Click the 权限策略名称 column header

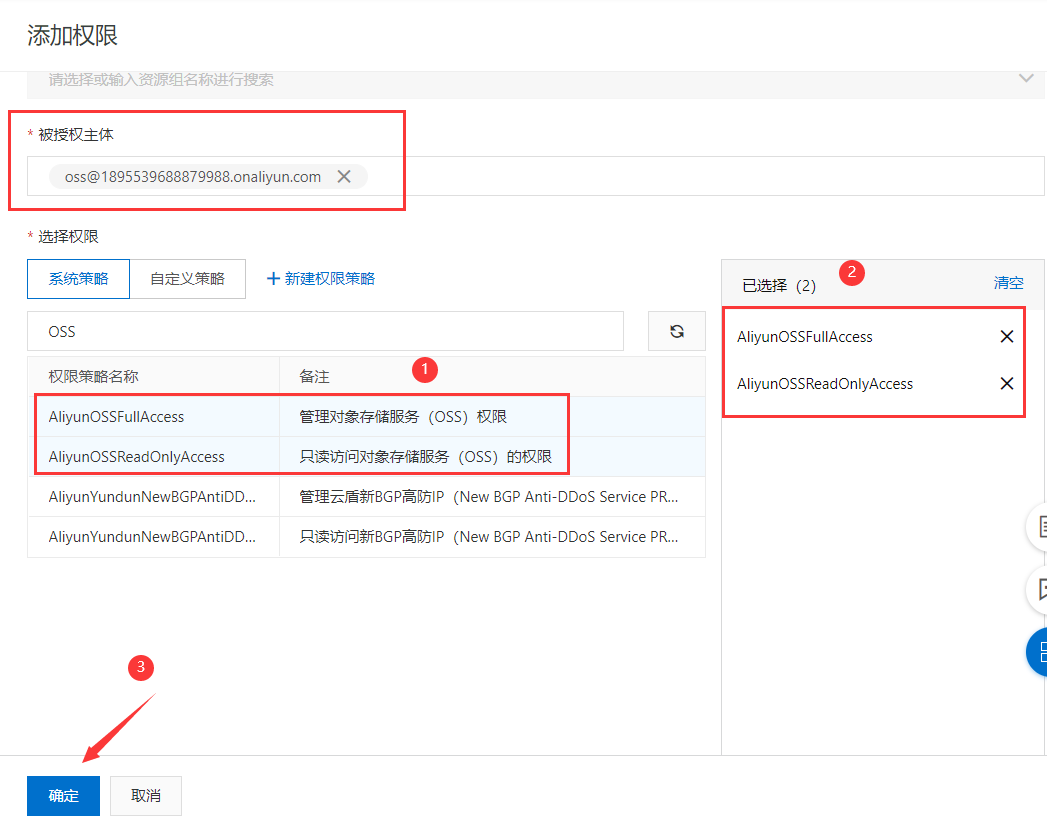(93, 377)
